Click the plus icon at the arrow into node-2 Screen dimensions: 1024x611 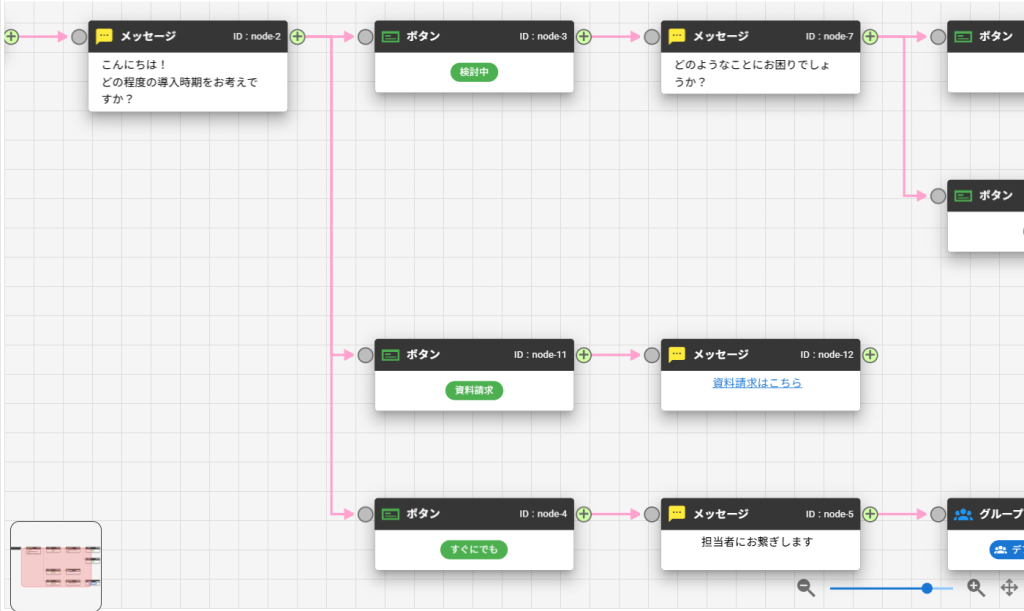tap(11, 37)
